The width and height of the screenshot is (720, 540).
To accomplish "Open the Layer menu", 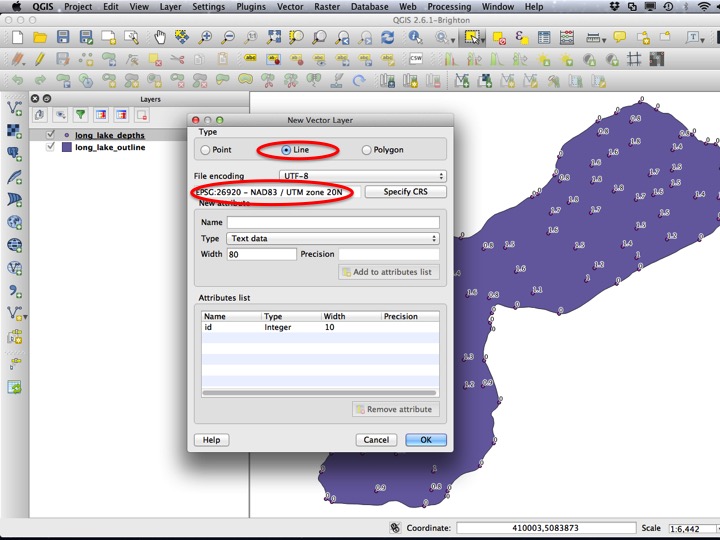I will click(170, 6).
